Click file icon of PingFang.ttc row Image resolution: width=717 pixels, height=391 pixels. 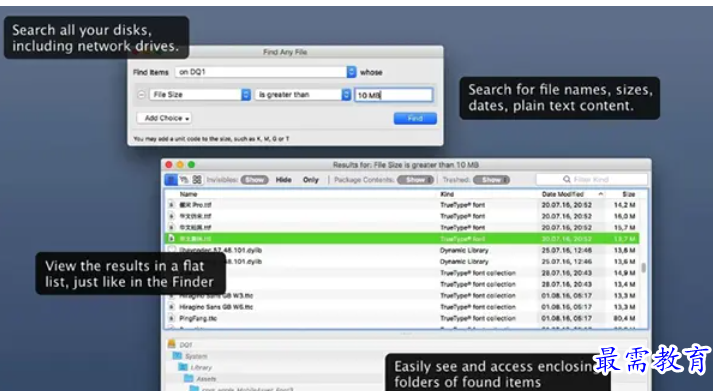pyautogui.click(x=171, y=318)
